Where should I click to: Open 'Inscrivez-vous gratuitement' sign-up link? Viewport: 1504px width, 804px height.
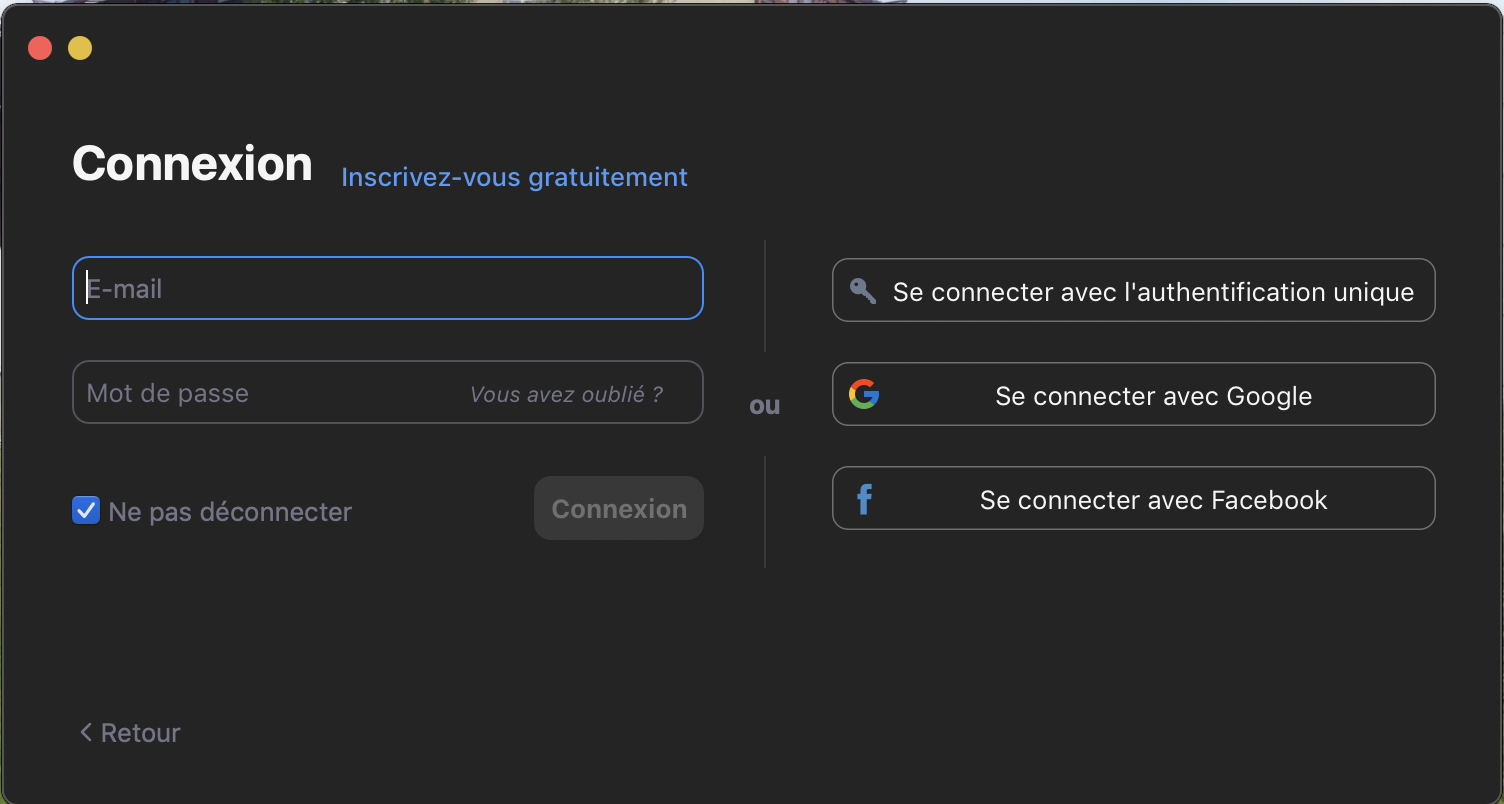point(514,177)
